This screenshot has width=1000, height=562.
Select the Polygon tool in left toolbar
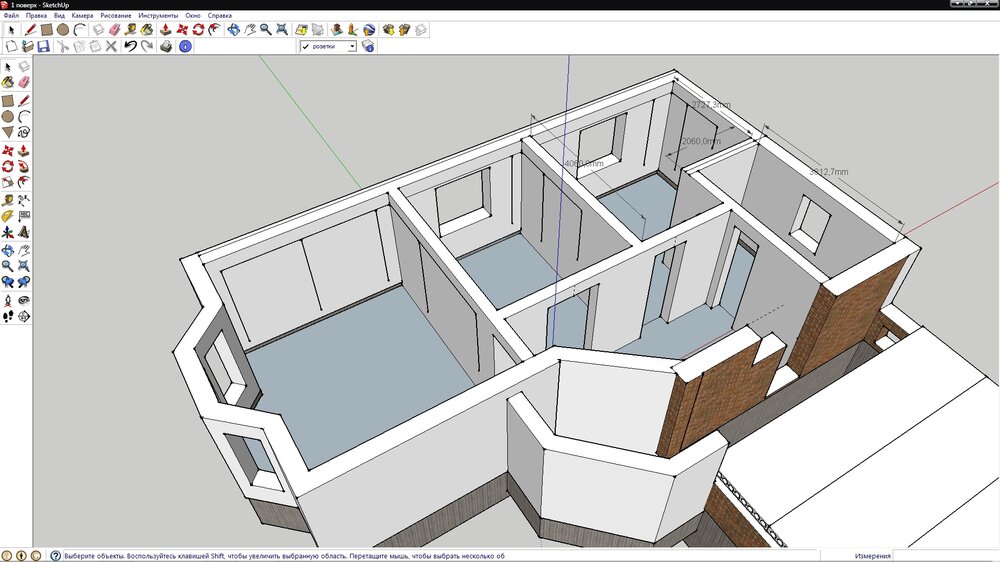[x=8, y=131]
